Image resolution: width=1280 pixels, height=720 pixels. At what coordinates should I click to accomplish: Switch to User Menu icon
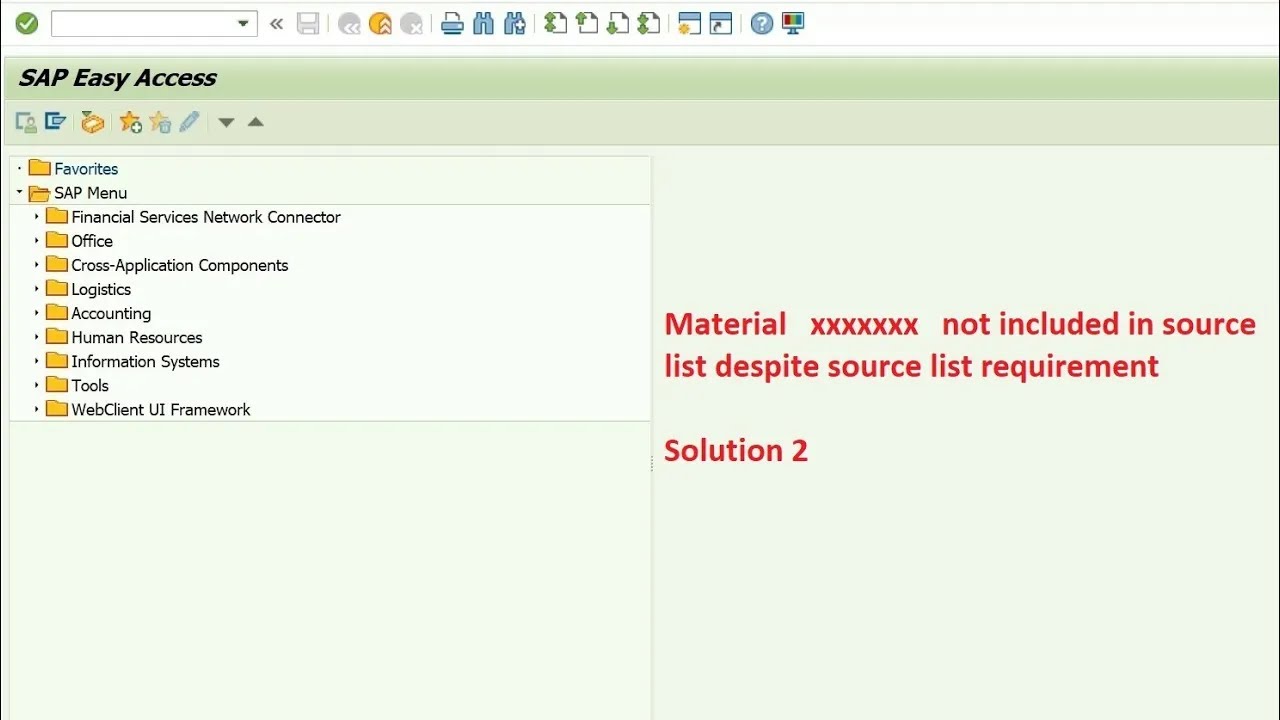tap(26, 122)
